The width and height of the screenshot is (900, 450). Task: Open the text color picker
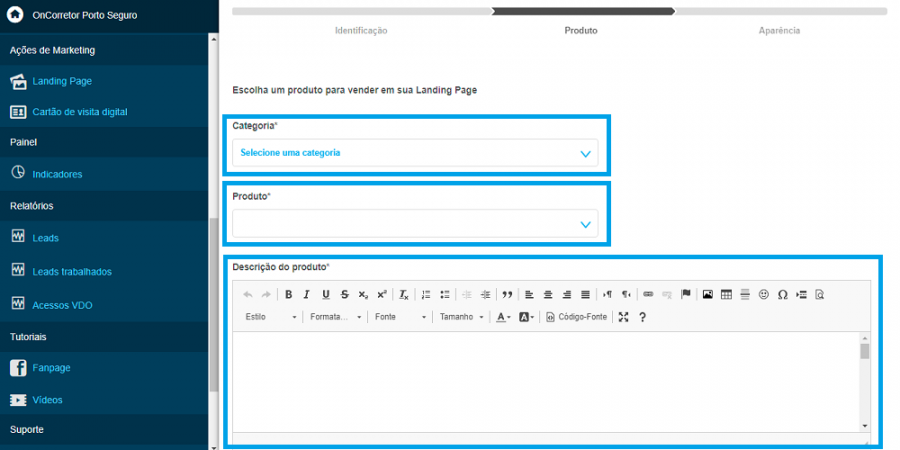tap(503, 317)
